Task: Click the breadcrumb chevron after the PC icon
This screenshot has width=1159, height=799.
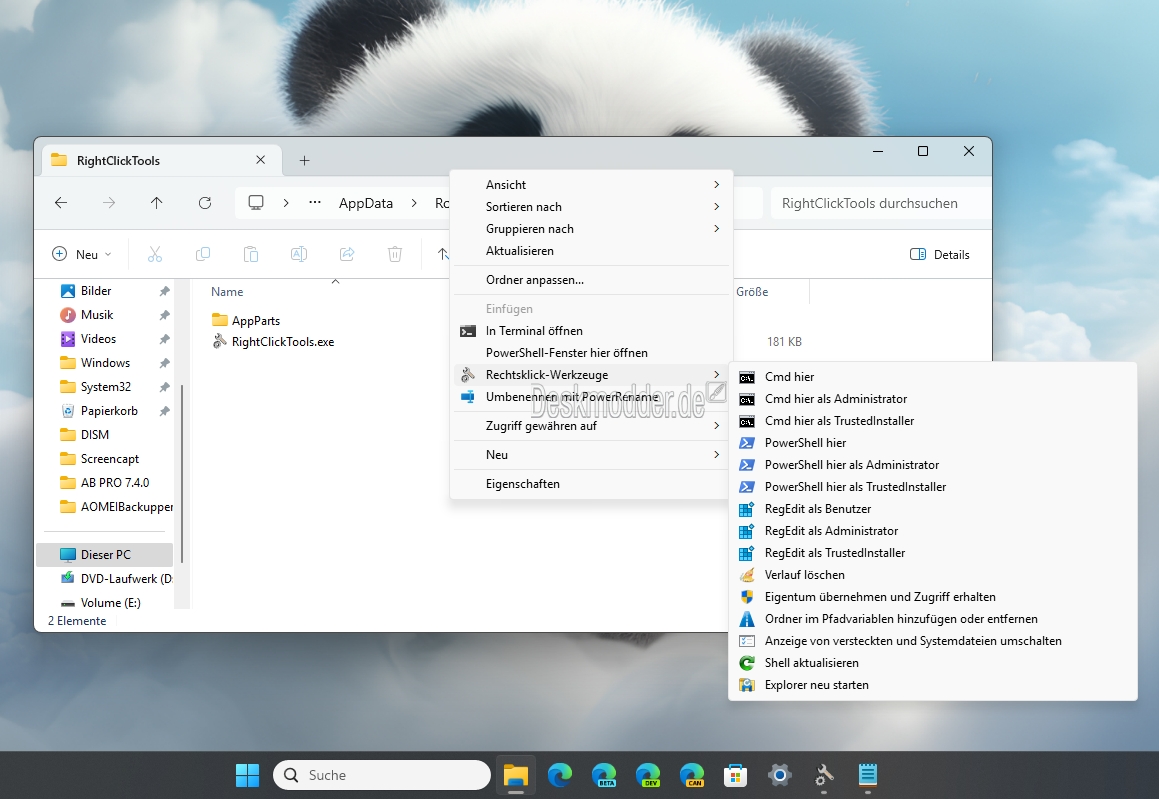Action: point(286,203)
